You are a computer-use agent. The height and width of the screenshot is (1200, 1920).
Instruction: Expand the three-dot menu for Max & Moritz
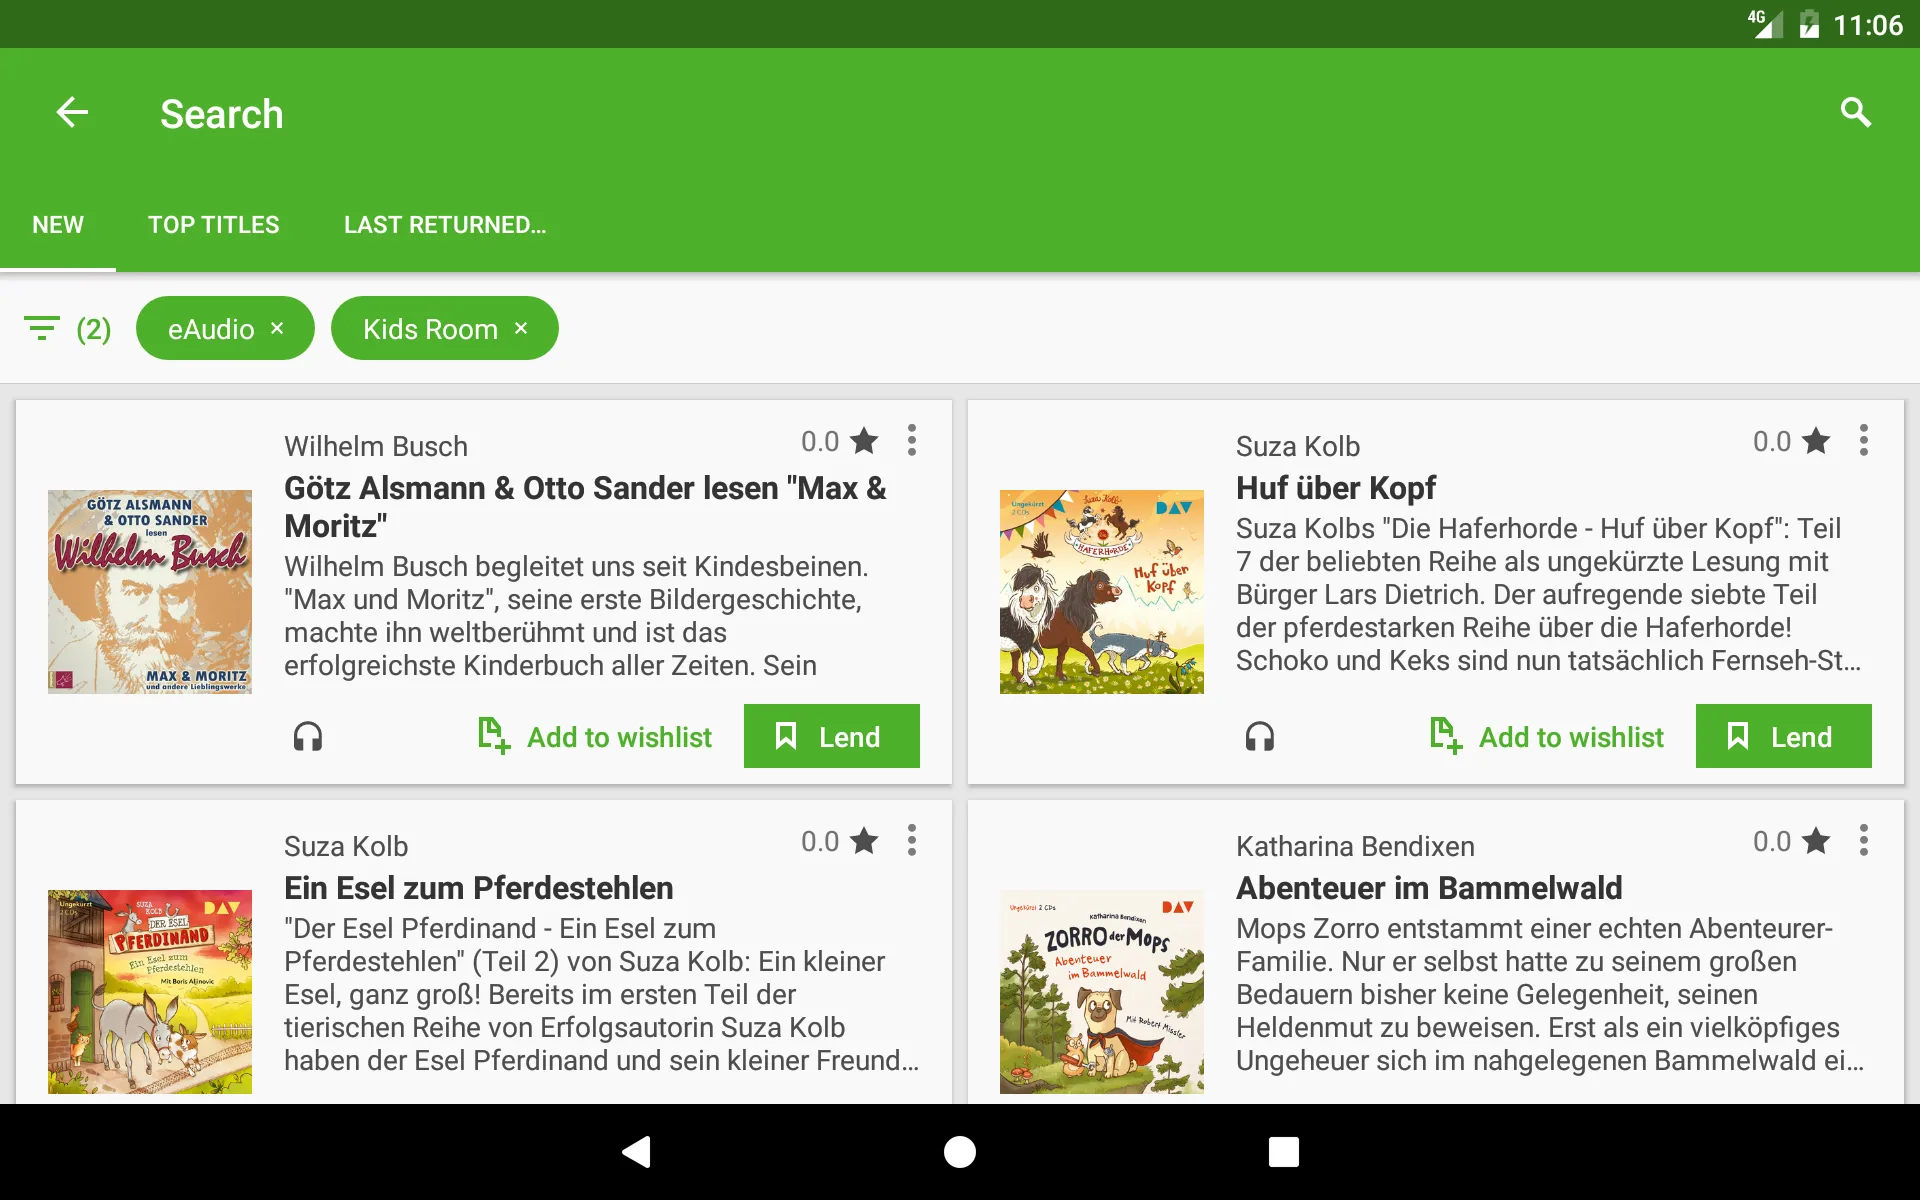(x=911, y=441)
